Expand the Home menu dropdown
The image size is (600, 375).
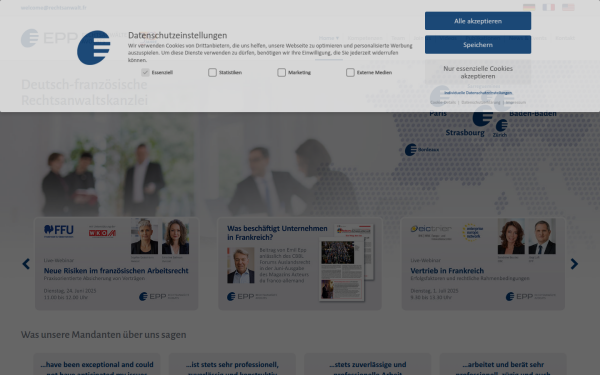[x=329, y=38]
